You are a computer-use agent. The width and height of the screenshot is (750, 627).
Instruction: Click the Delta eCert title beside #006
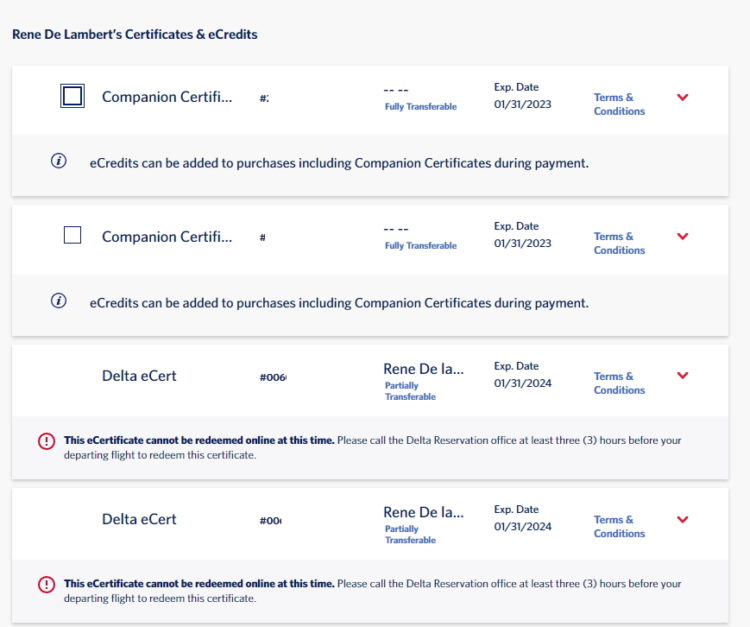click(x=139, y=376)
